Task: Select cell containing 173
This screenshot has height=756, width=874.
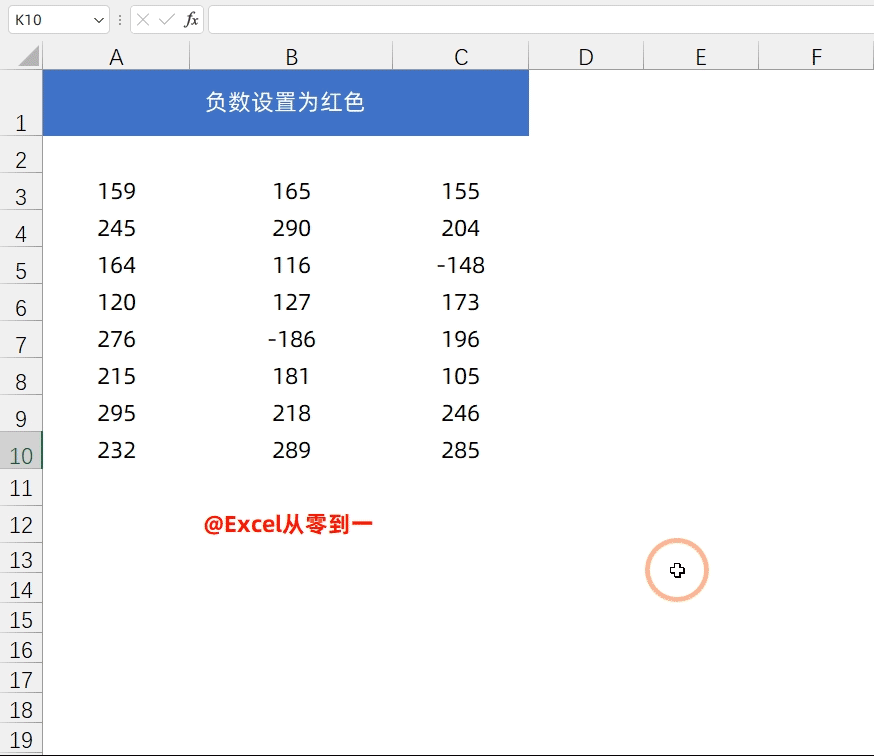Action: [x=460, y=302]
